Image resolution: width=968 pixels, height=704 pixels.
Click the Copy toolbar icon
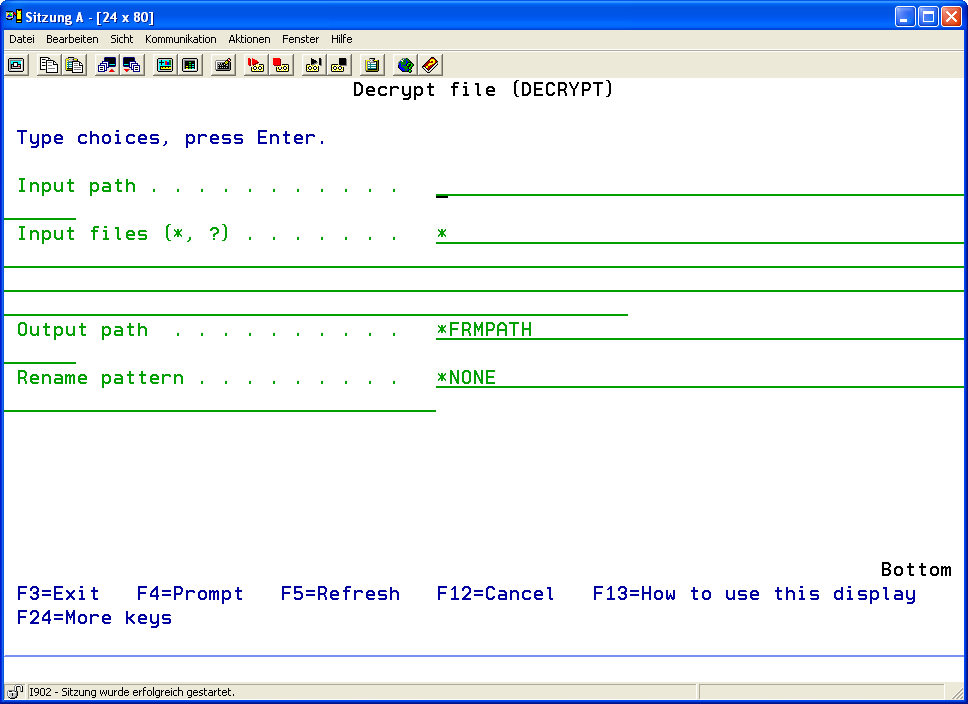click(x=48, y=65)
